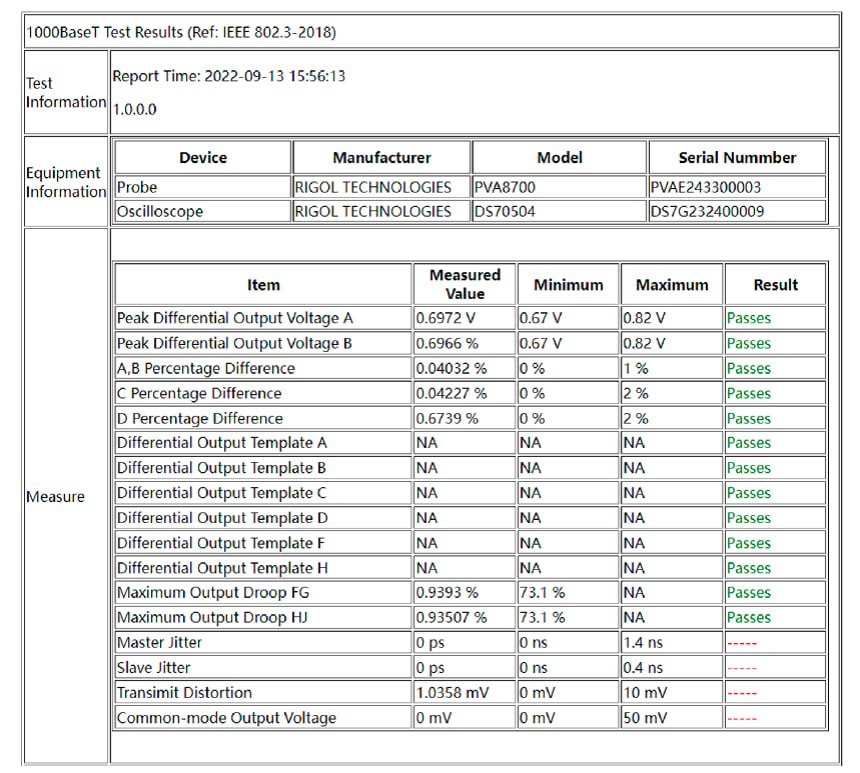The width and height of the screenshot is (860, 773).
Task: Click Passes result for D Percentage Difference
Action: coord(749,418)
